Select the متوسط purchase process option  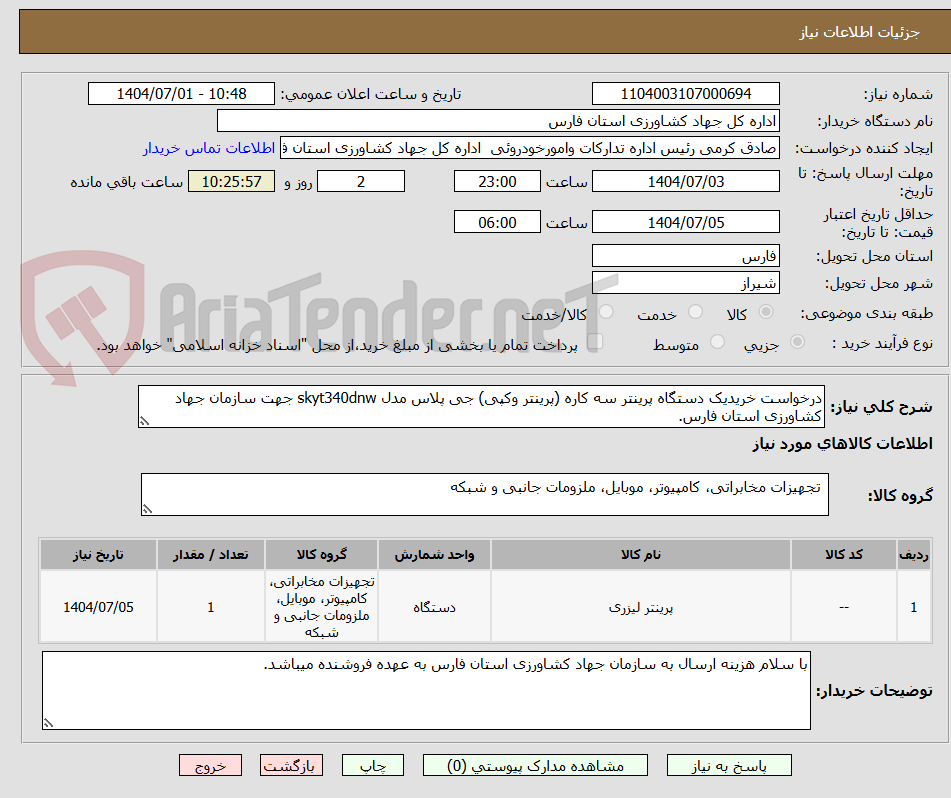716,339
